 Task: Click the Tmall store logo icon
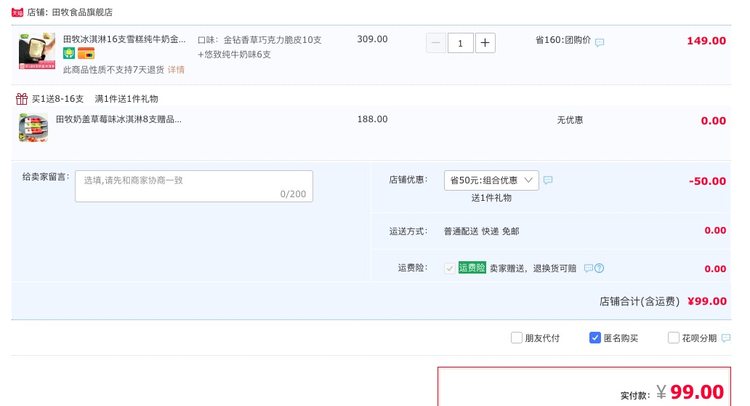(x=17, y=12)
